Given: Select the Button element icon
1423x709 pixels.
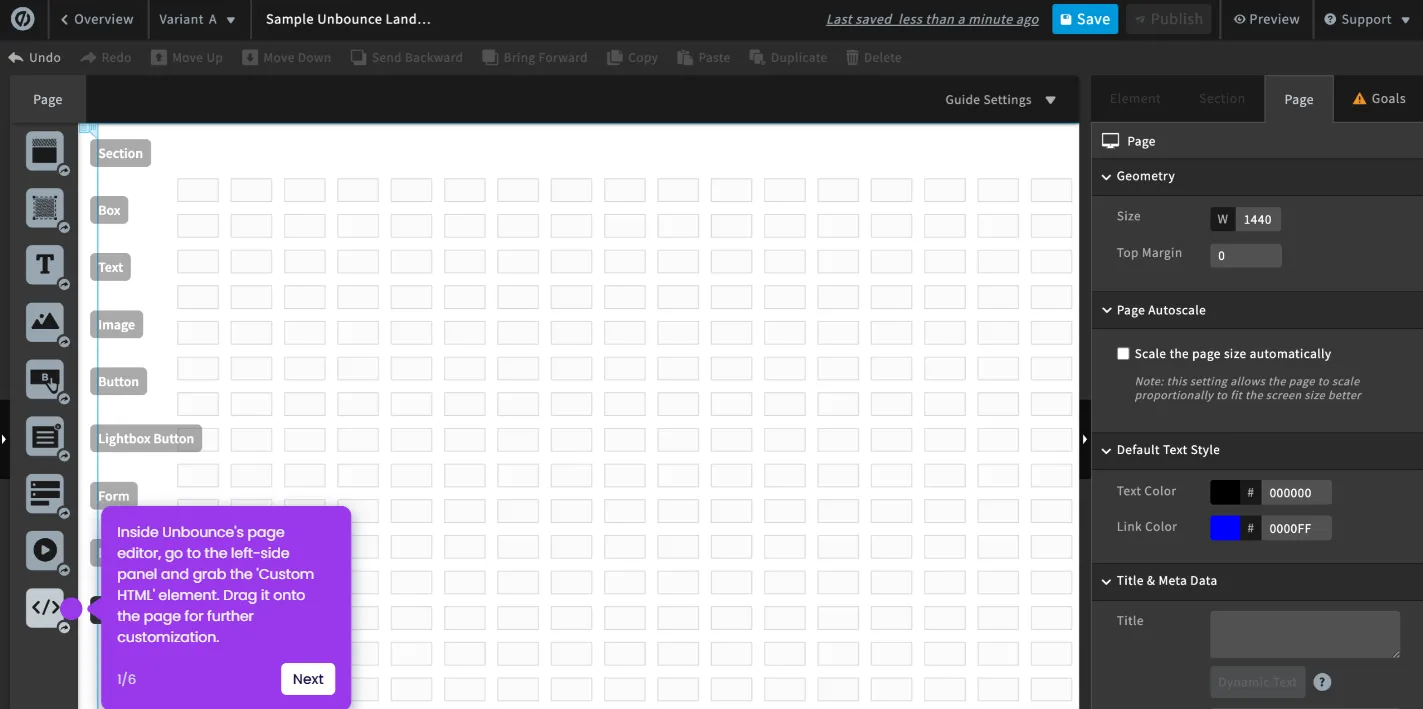Looking at the screenshot, I should coord(45,379).
